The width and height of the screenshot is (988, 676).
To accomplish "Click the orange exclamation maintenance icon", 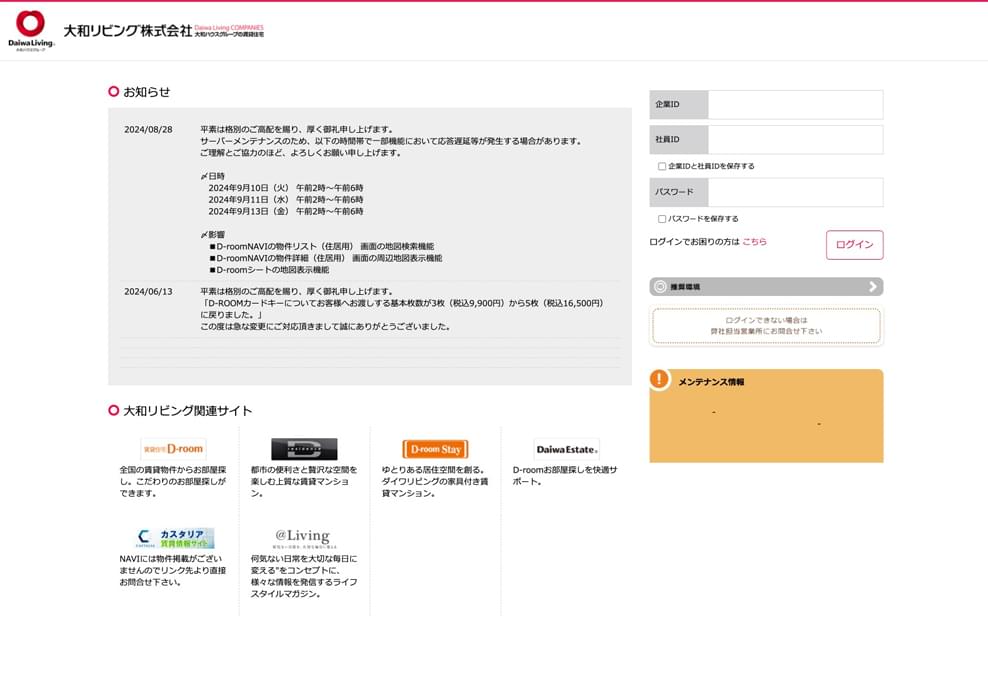I will coord(659,379).
